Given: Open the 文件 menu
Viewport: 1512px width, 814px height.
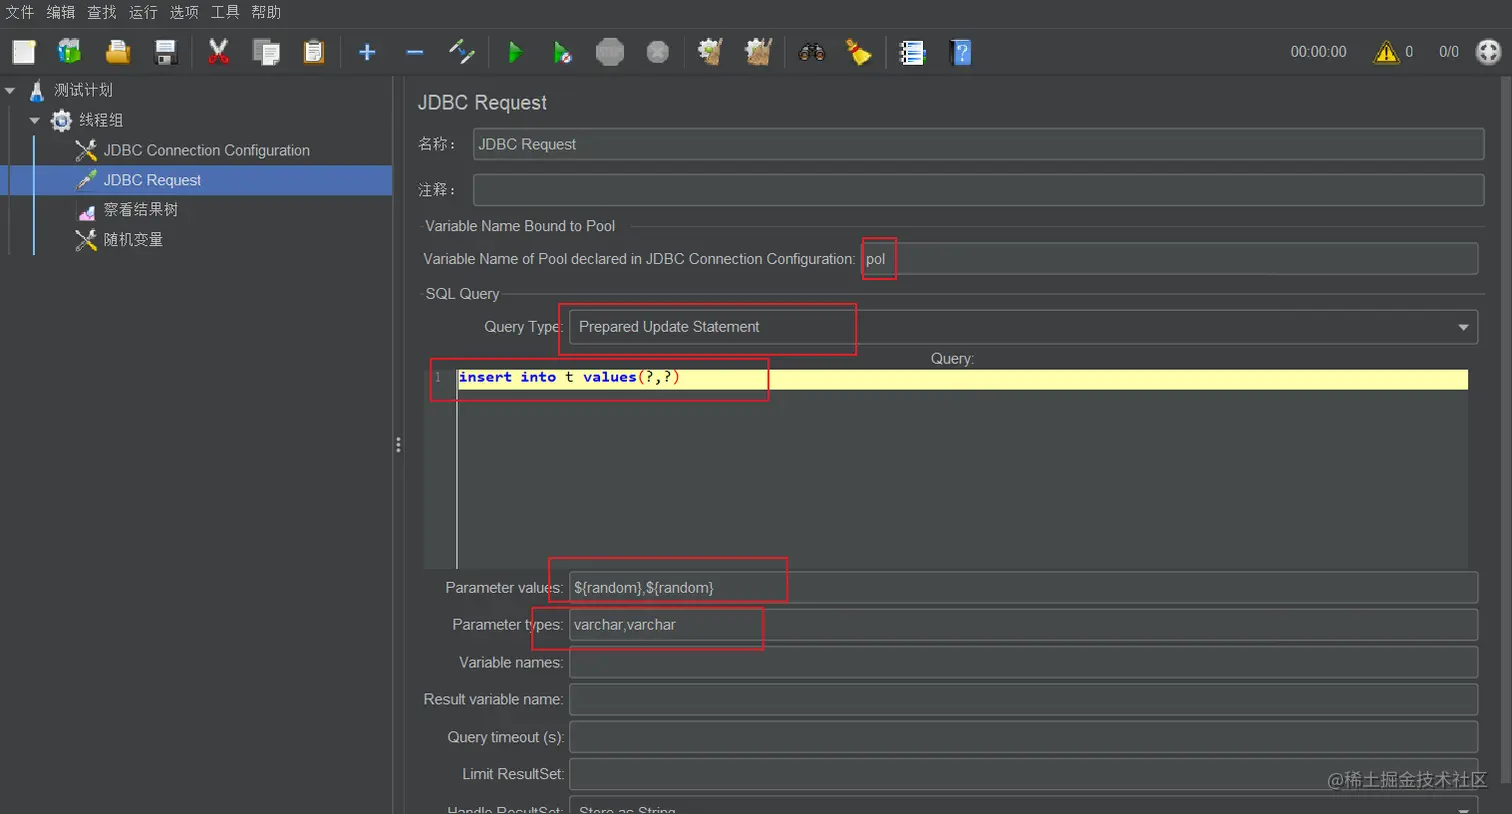Looking at the screenshot, I should coord(20,12).
